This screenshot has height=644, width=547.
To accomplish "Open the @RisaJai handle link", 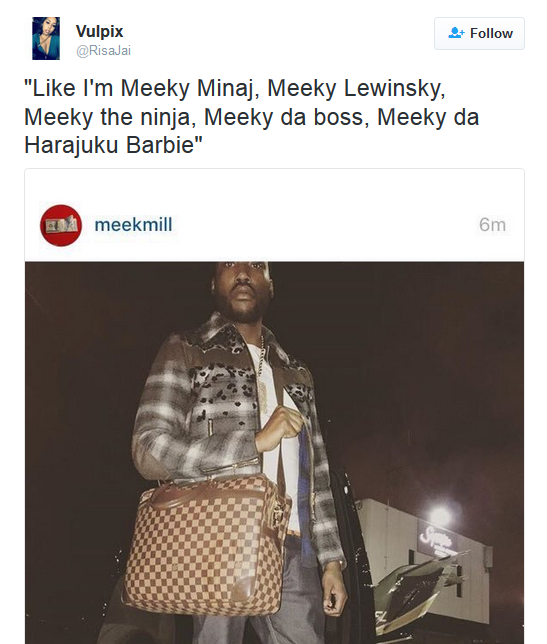I will pyautogui.click(x=103, y=51).
